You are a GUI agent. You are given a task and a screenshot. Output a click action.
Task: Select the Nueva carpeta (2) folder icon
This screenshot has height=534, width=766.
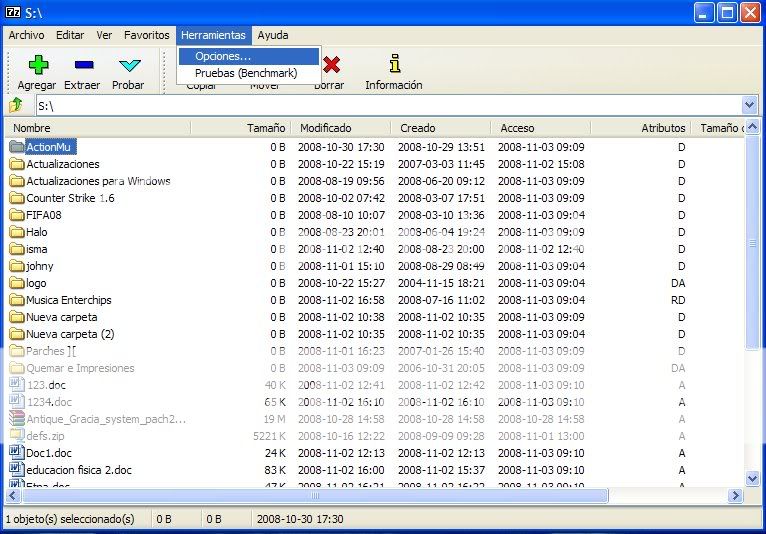click(17, 334)
